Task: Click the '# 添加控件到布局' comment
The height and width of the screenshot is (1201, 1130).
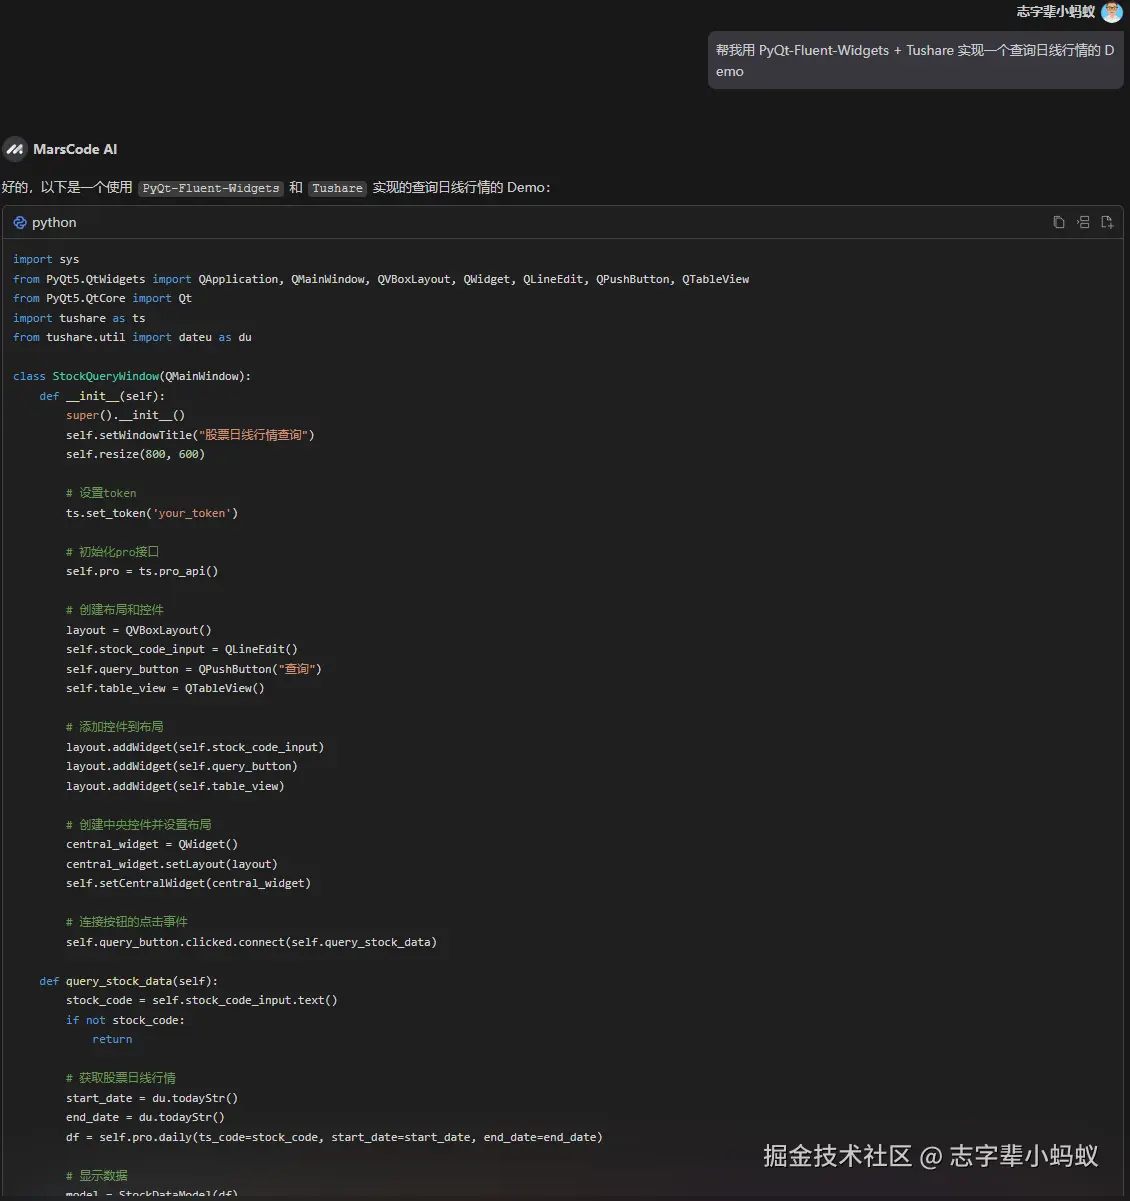Action: (115, 727)
